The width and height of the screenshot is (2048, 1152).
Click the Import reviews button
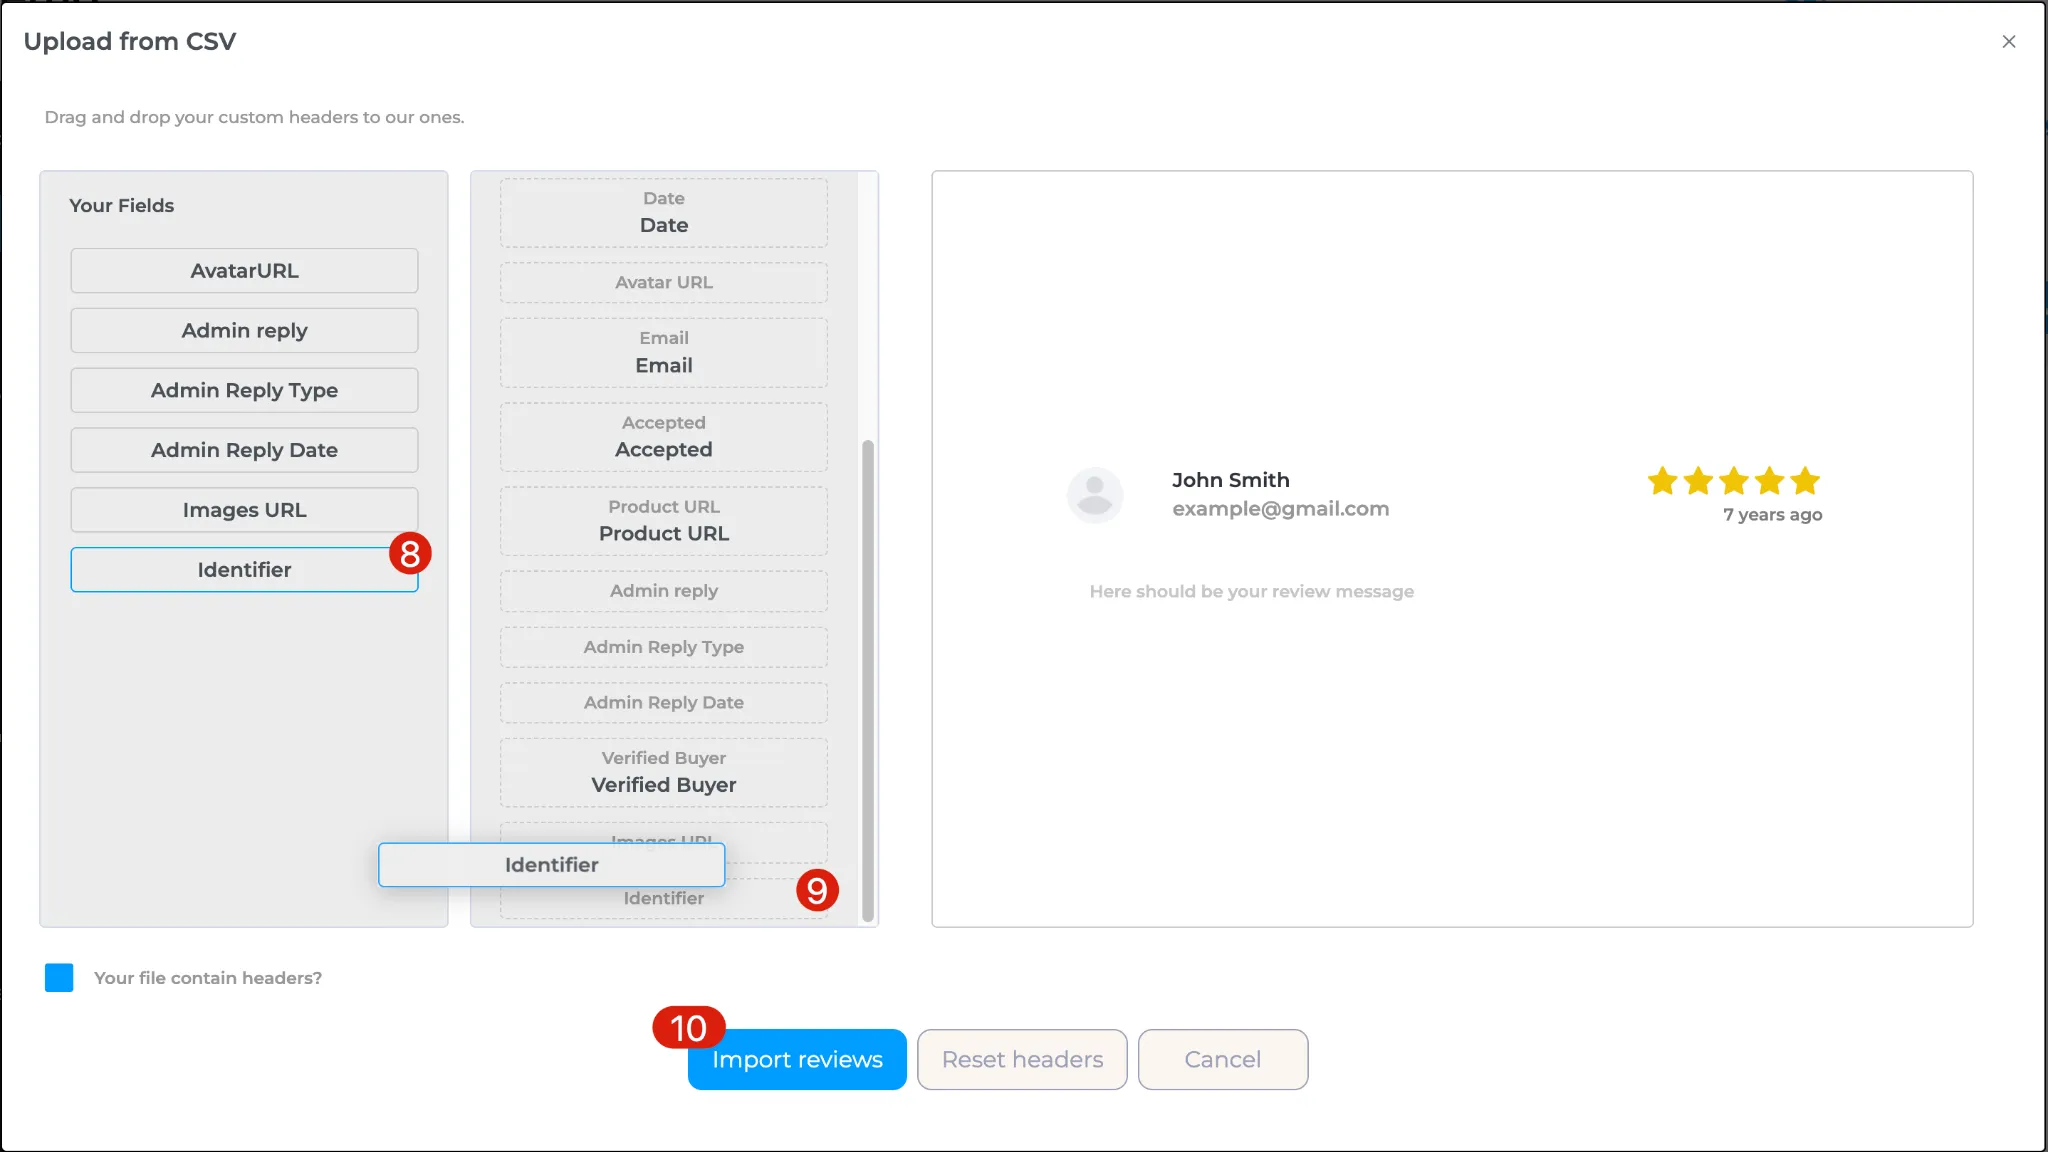(x=796, y=1059)
